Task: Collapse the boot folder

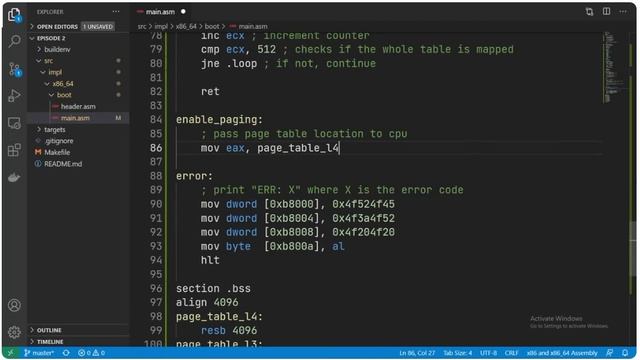Action: [64, 95]
